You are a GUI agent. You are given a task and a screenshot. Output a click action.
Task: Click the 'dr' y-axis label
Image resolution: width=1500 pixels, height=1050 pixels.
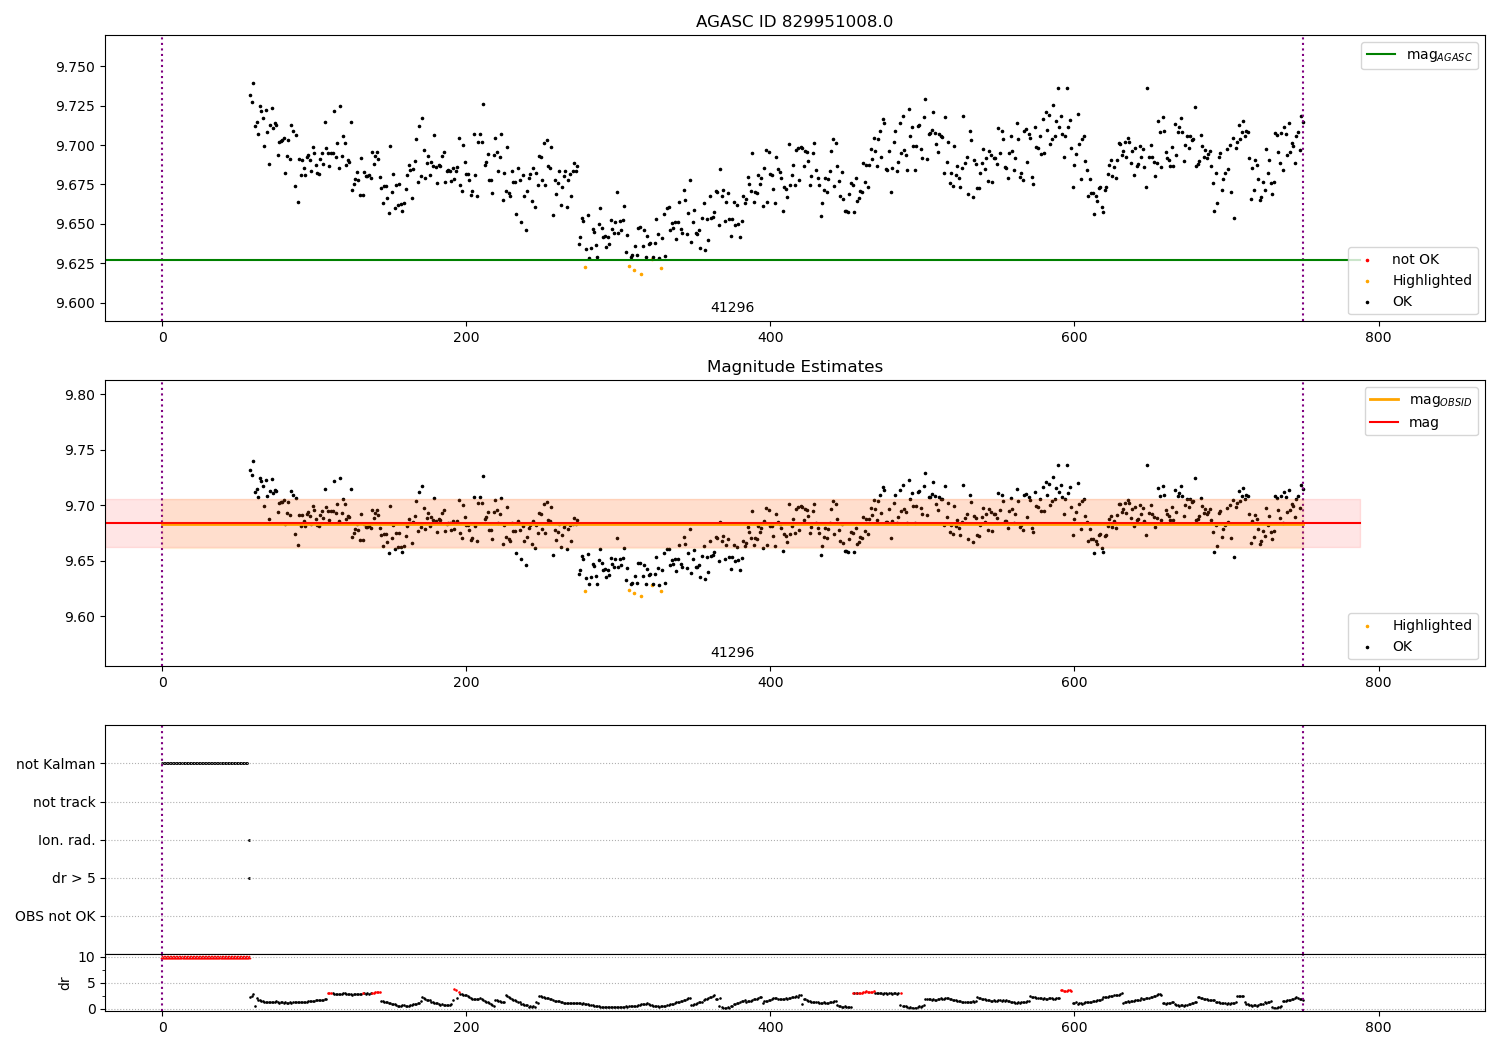point(65,983)
